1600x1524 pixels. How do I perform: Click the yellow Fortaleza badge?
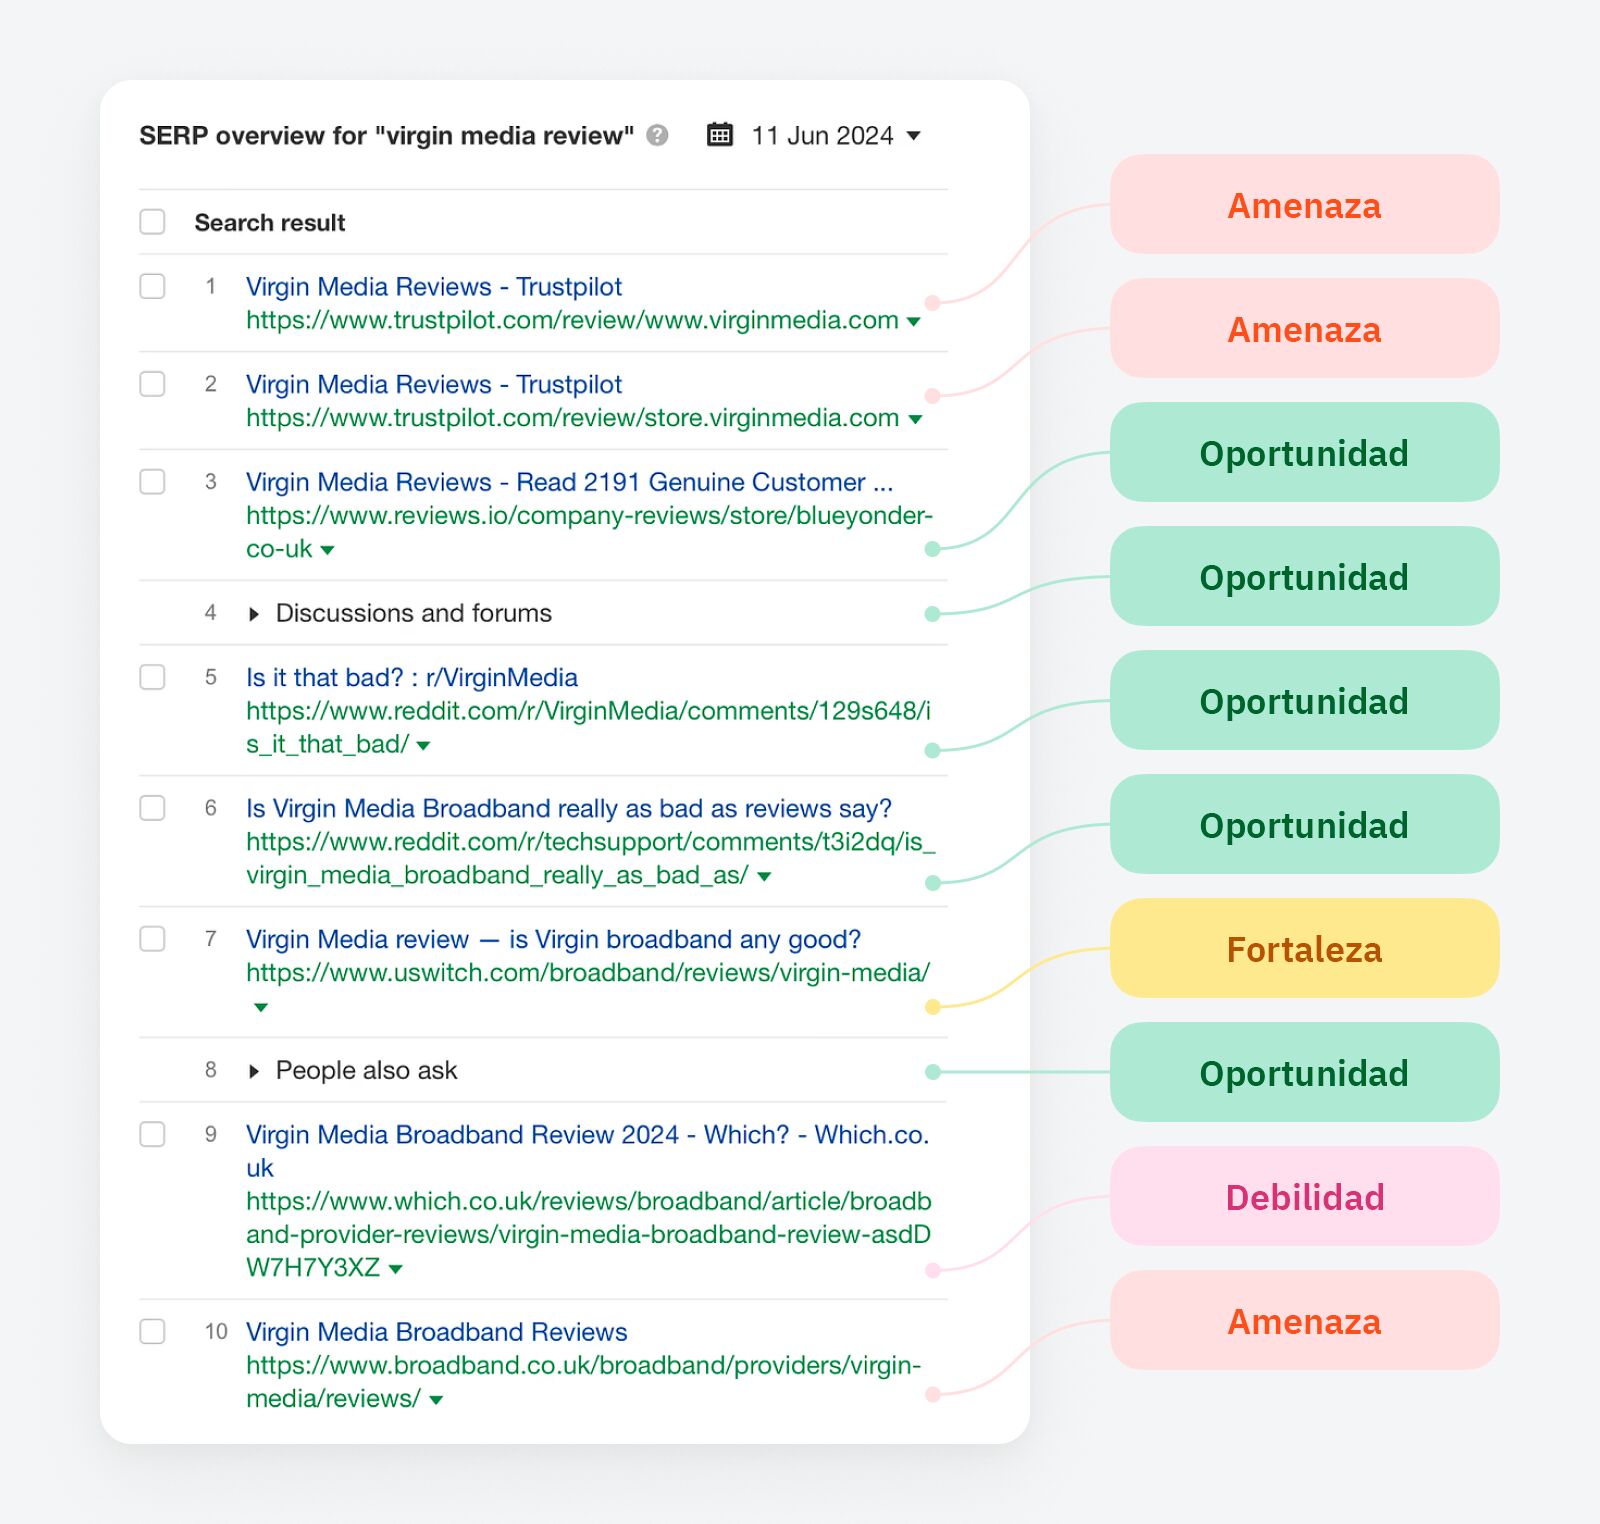1303,949
